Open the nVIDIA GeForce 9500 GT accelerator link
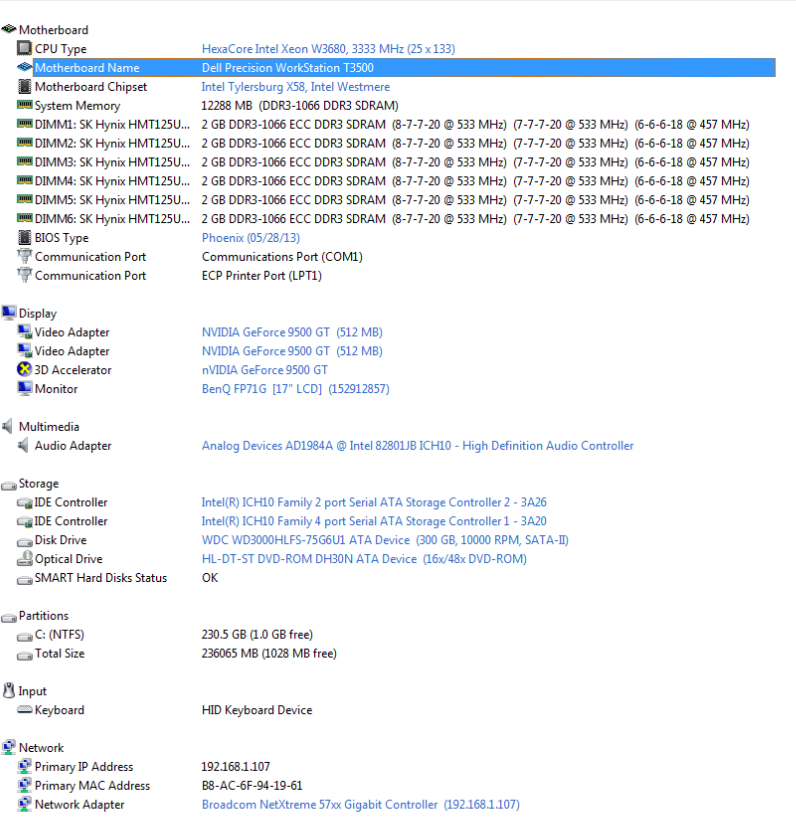This screenshot has height=826, width=796. pyautogui.click(x=264, y=370)
